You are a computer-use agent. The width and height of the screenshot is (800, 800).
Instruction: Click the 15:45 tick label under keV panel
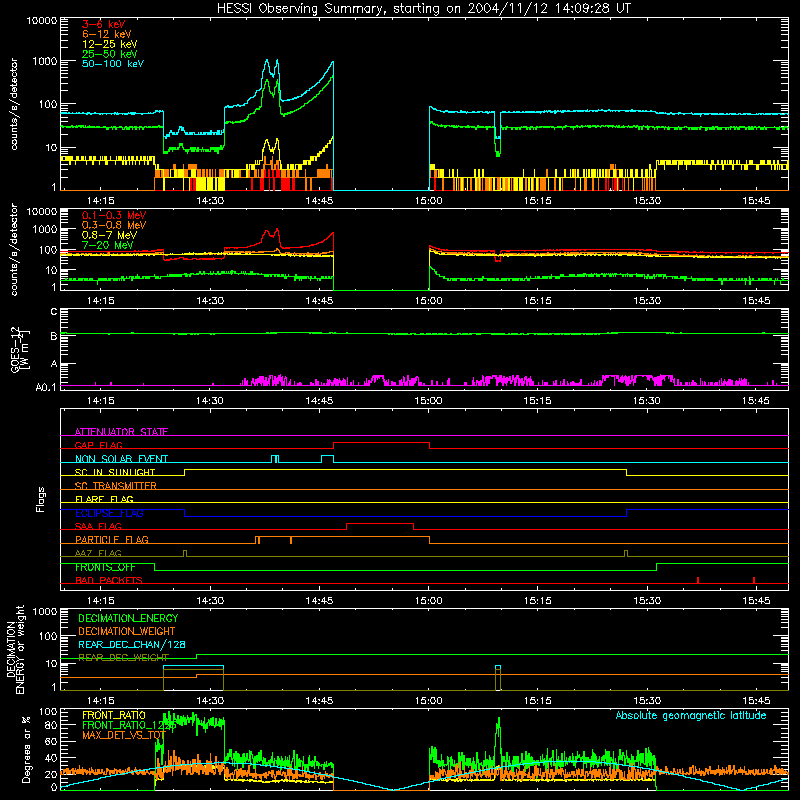756,201
